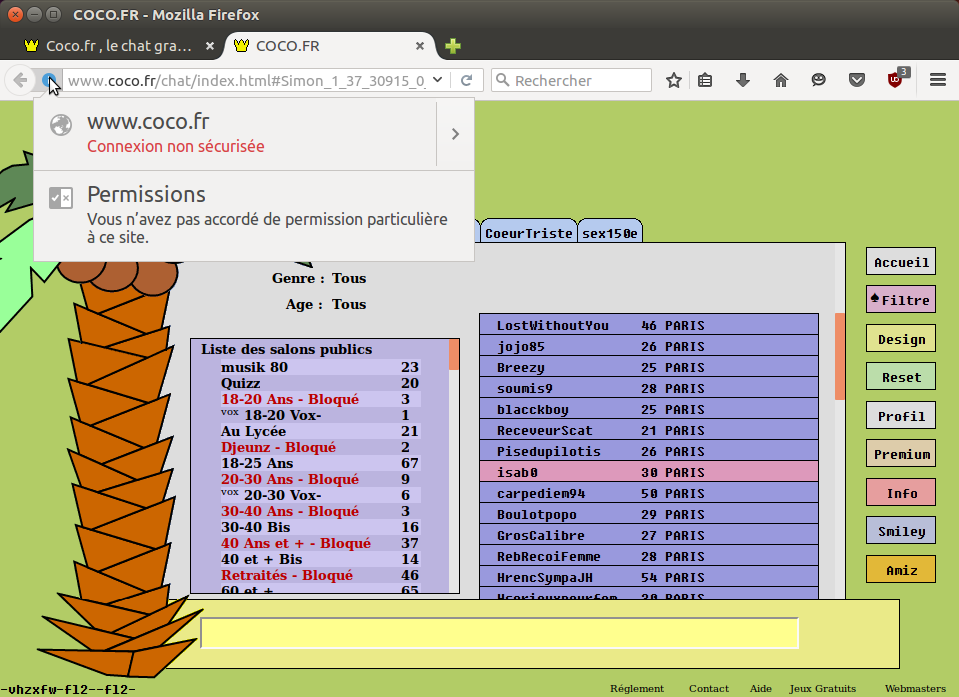Click the search magnifier icon
The image size is (959, 697).
(502, 80)
